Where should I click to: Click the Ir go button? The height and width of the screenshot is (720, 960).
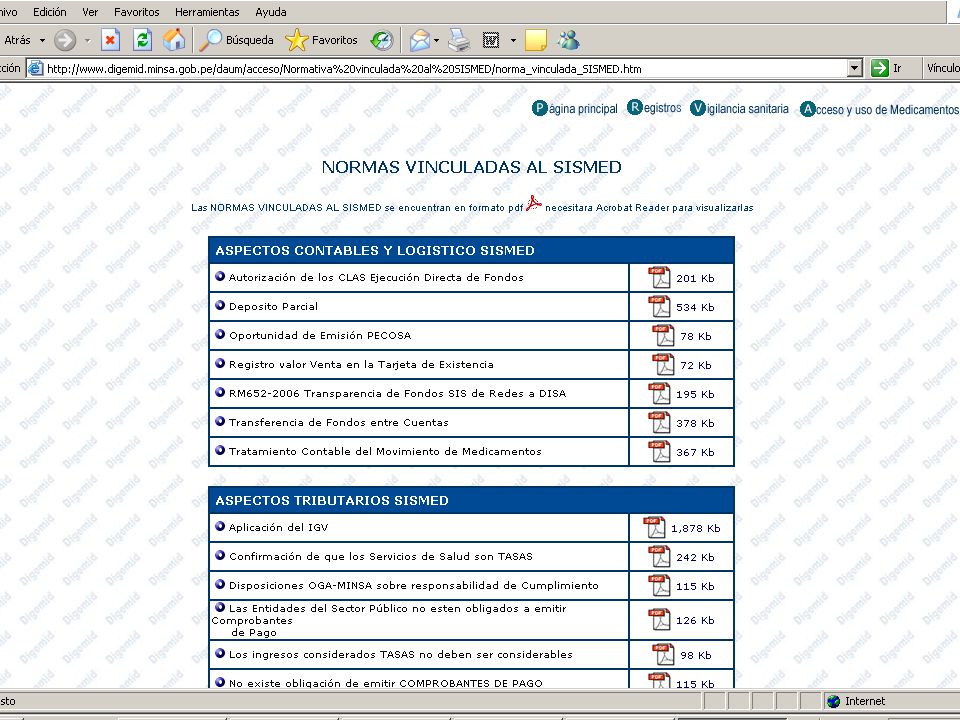887,68
